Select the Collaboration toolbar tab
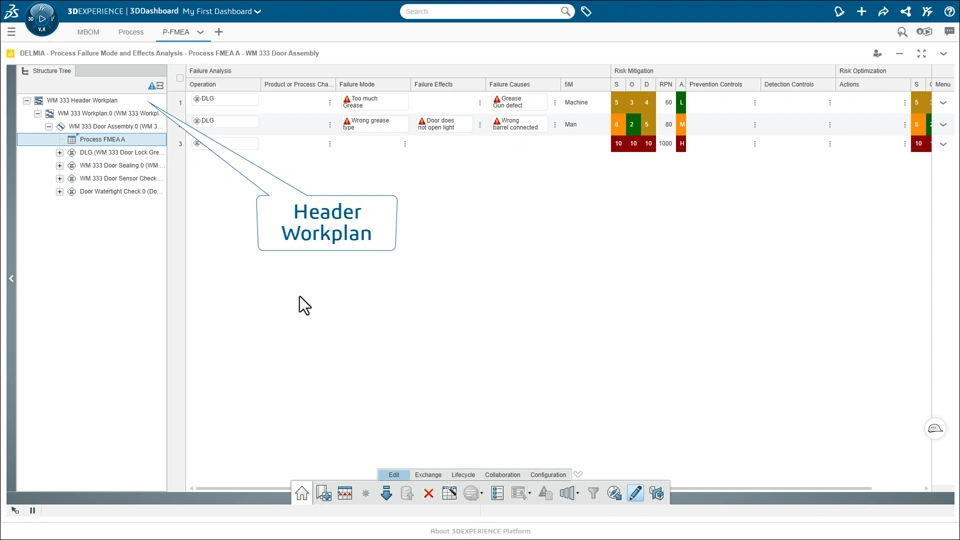Image resolution: width=960 pixels, height=540 pixels. [502, 474]
